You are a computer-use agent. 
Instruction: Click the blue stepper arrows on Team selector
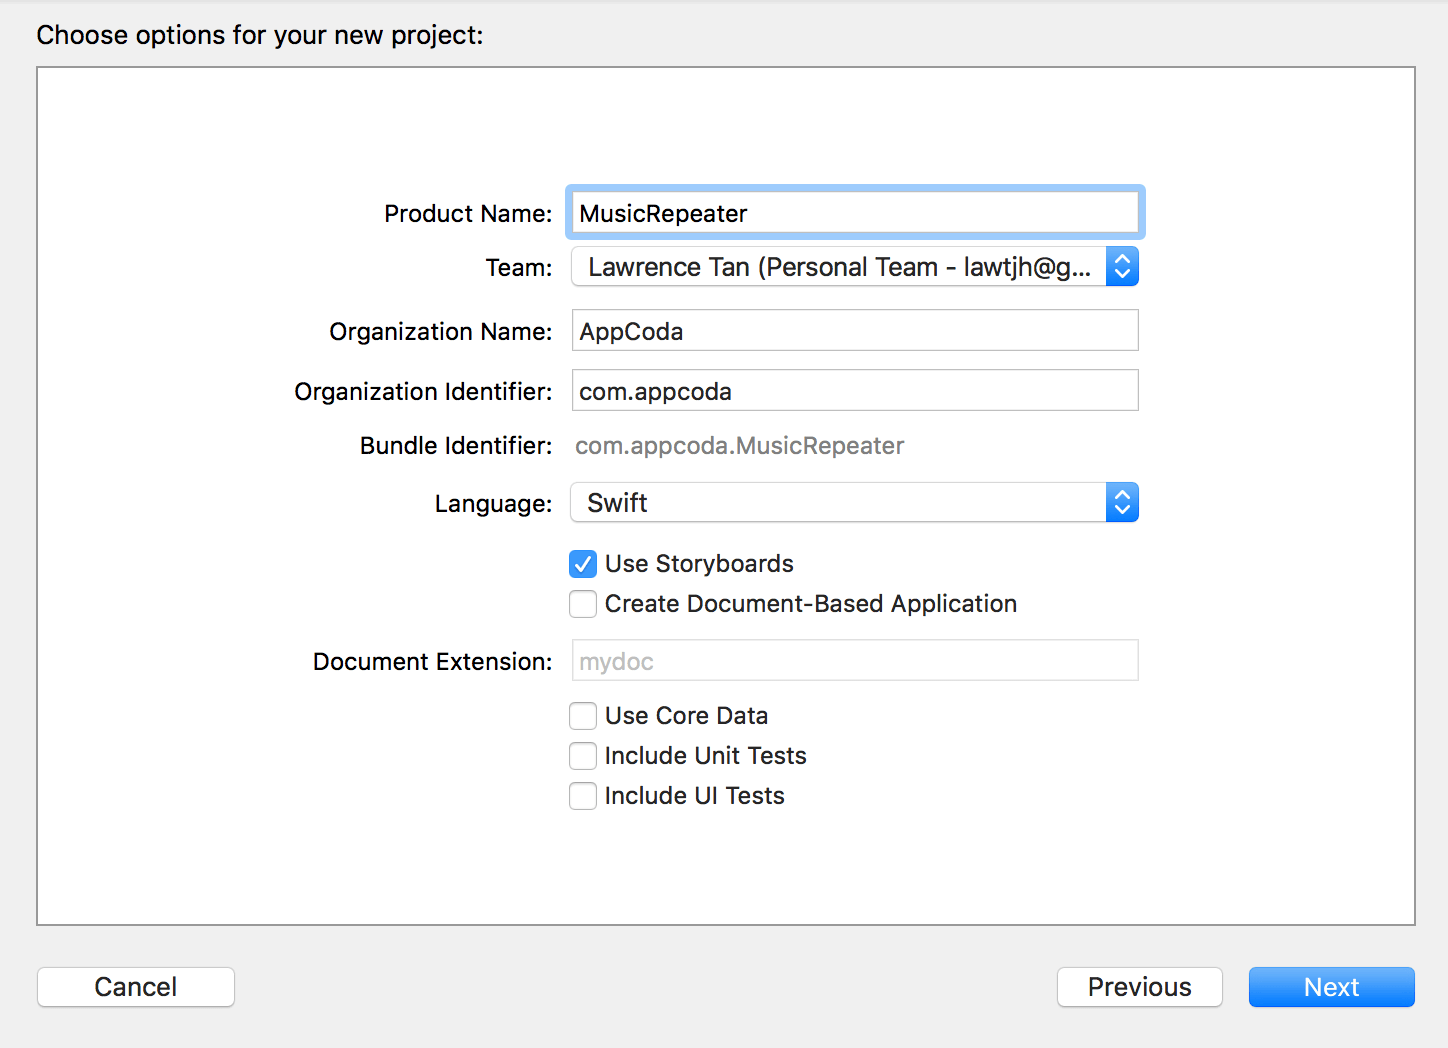coord(1122,267)
